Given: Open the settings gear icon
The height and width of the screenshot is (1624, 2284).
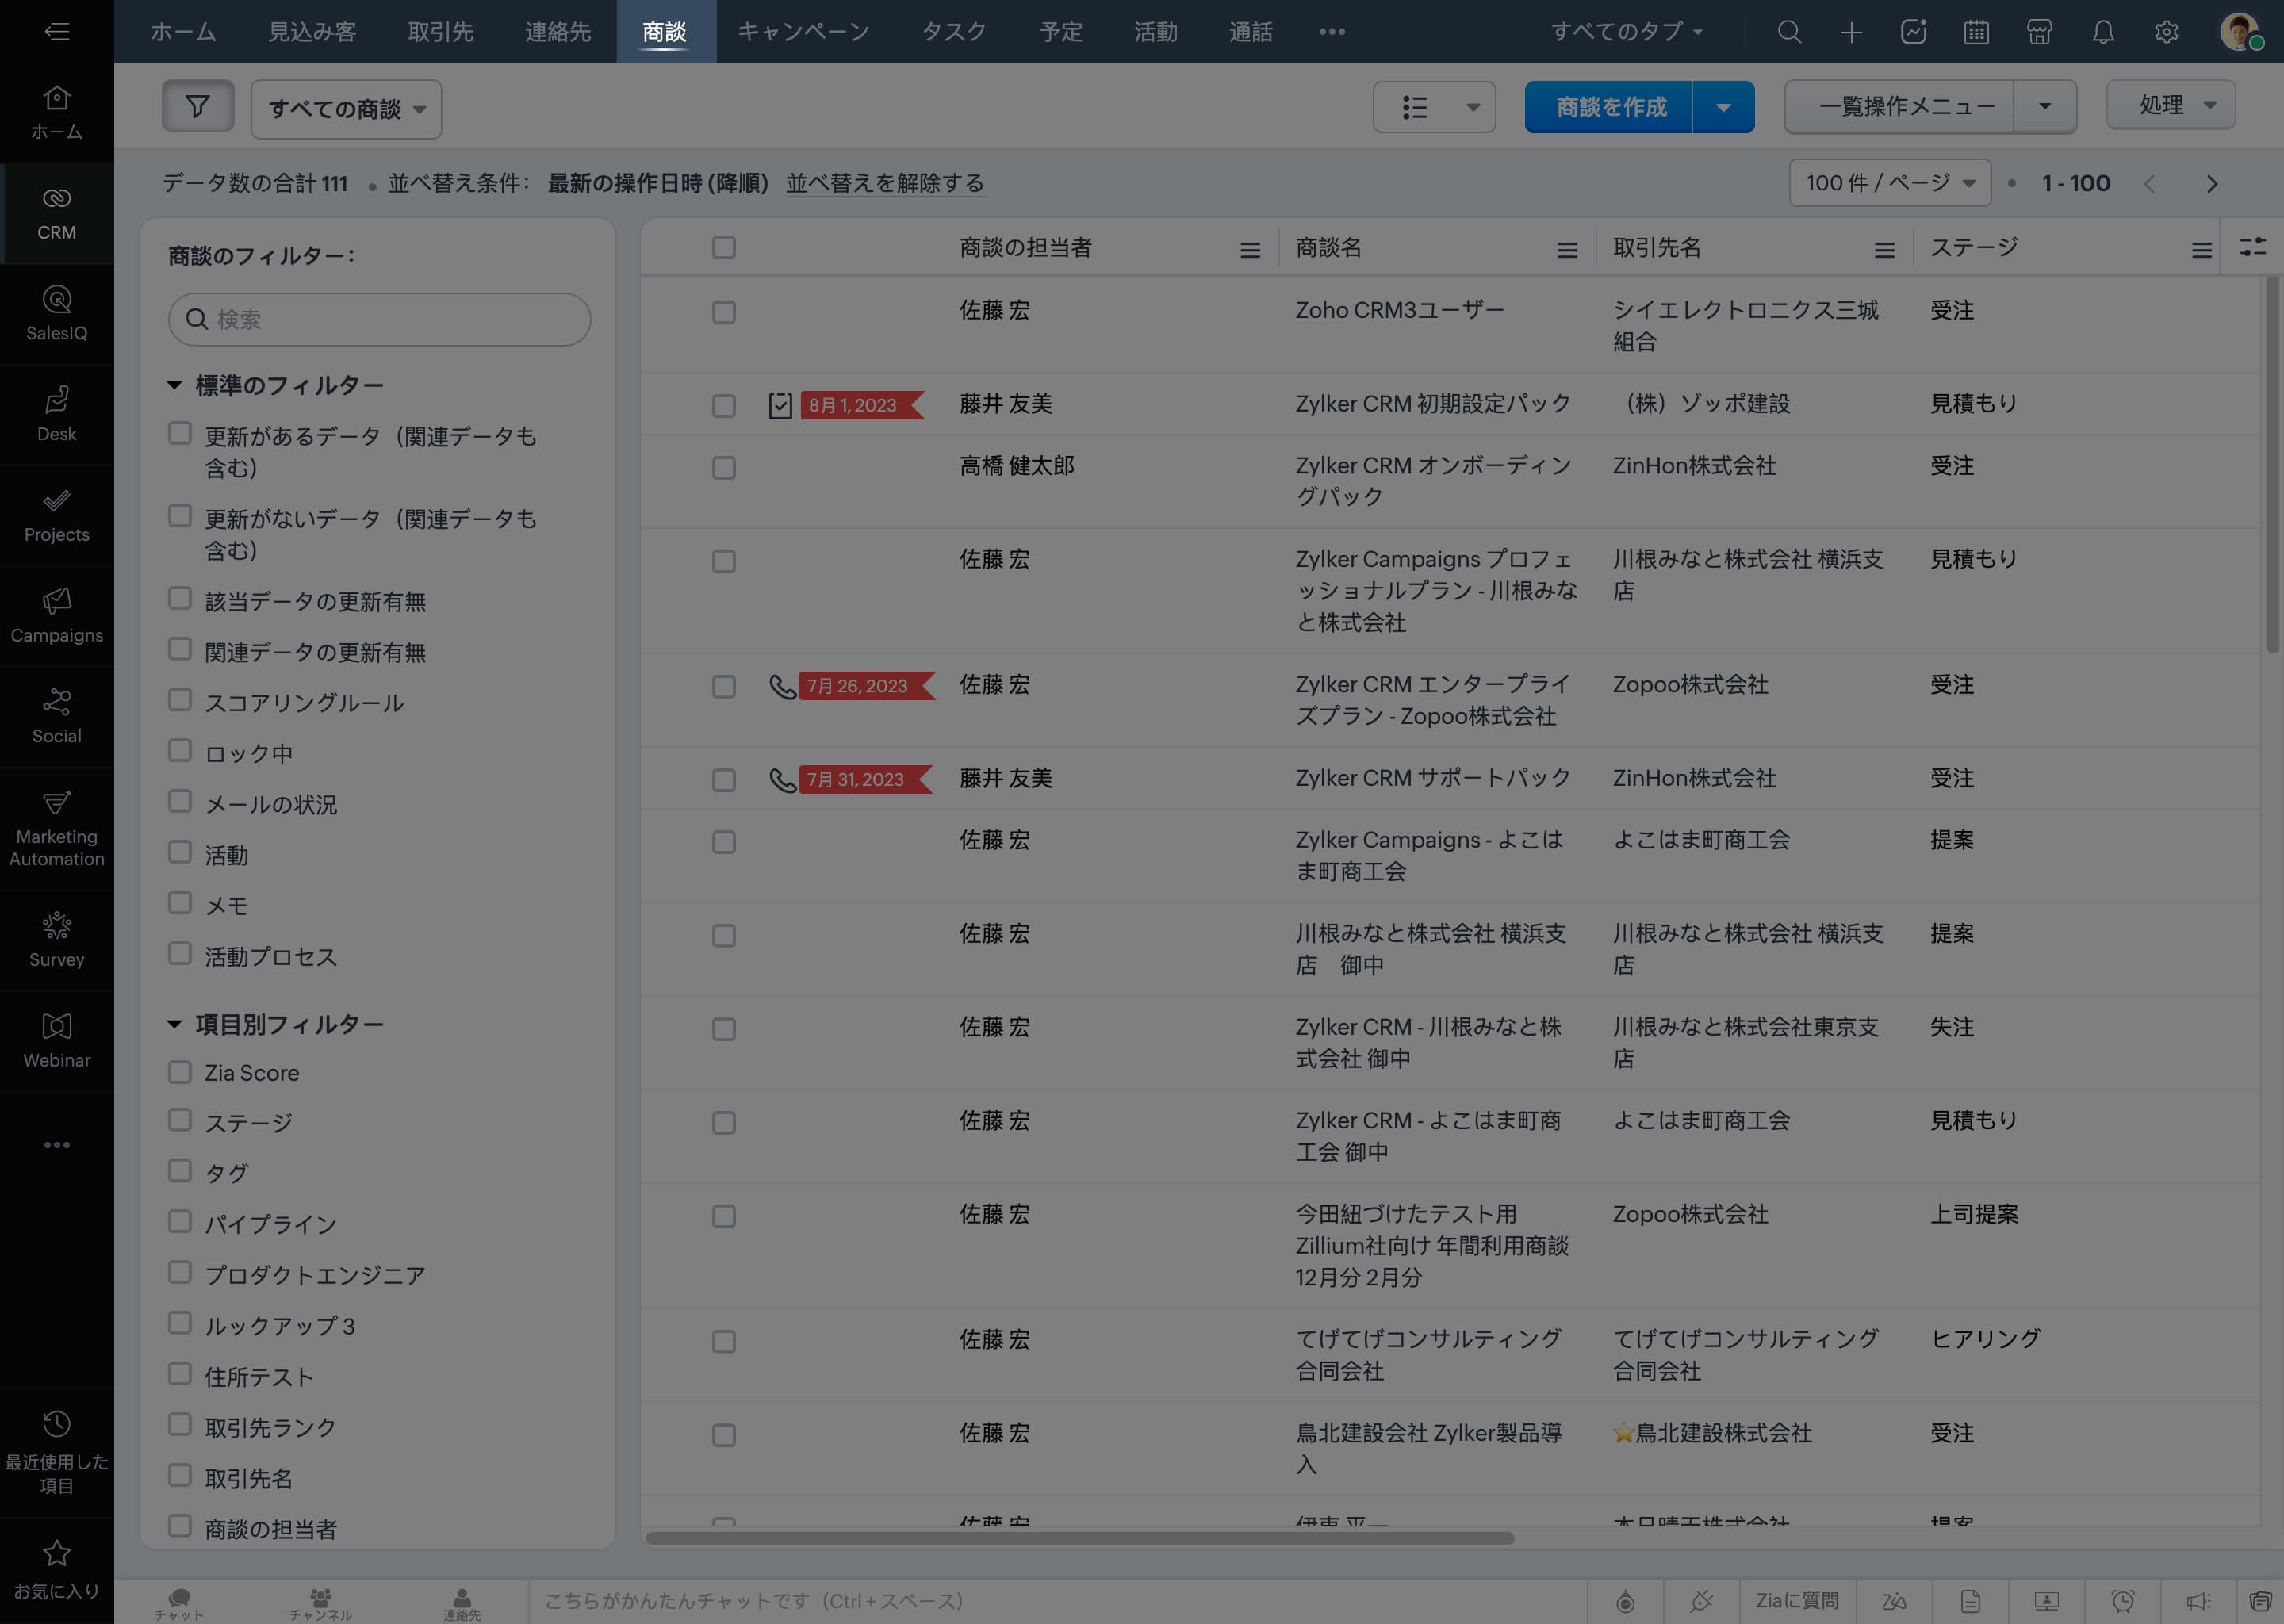Looking at the screenshot, I should tap(2166, 32).
